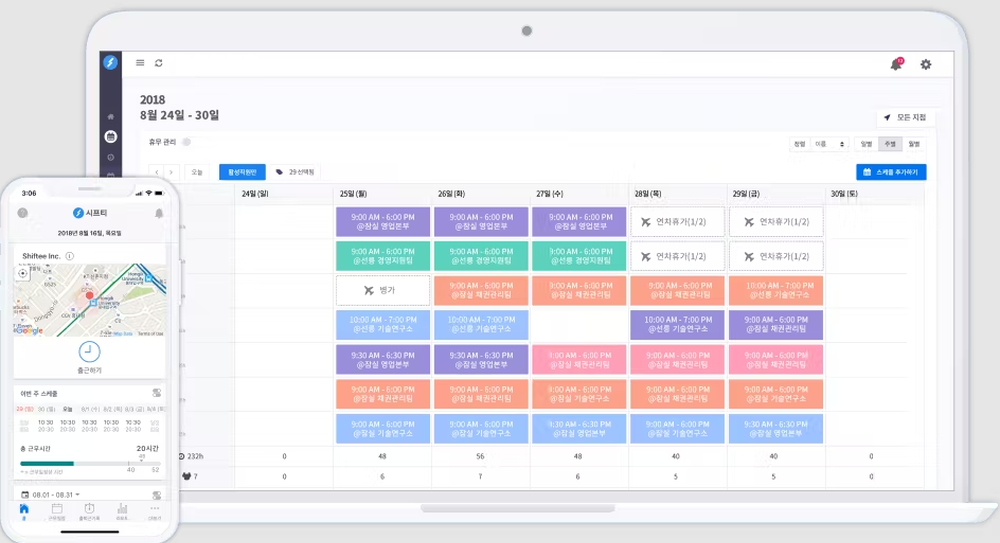Click the 스케줄 추가하기 button
The width and height of the screenshot is (1000, 543).
tap(891, 172)
